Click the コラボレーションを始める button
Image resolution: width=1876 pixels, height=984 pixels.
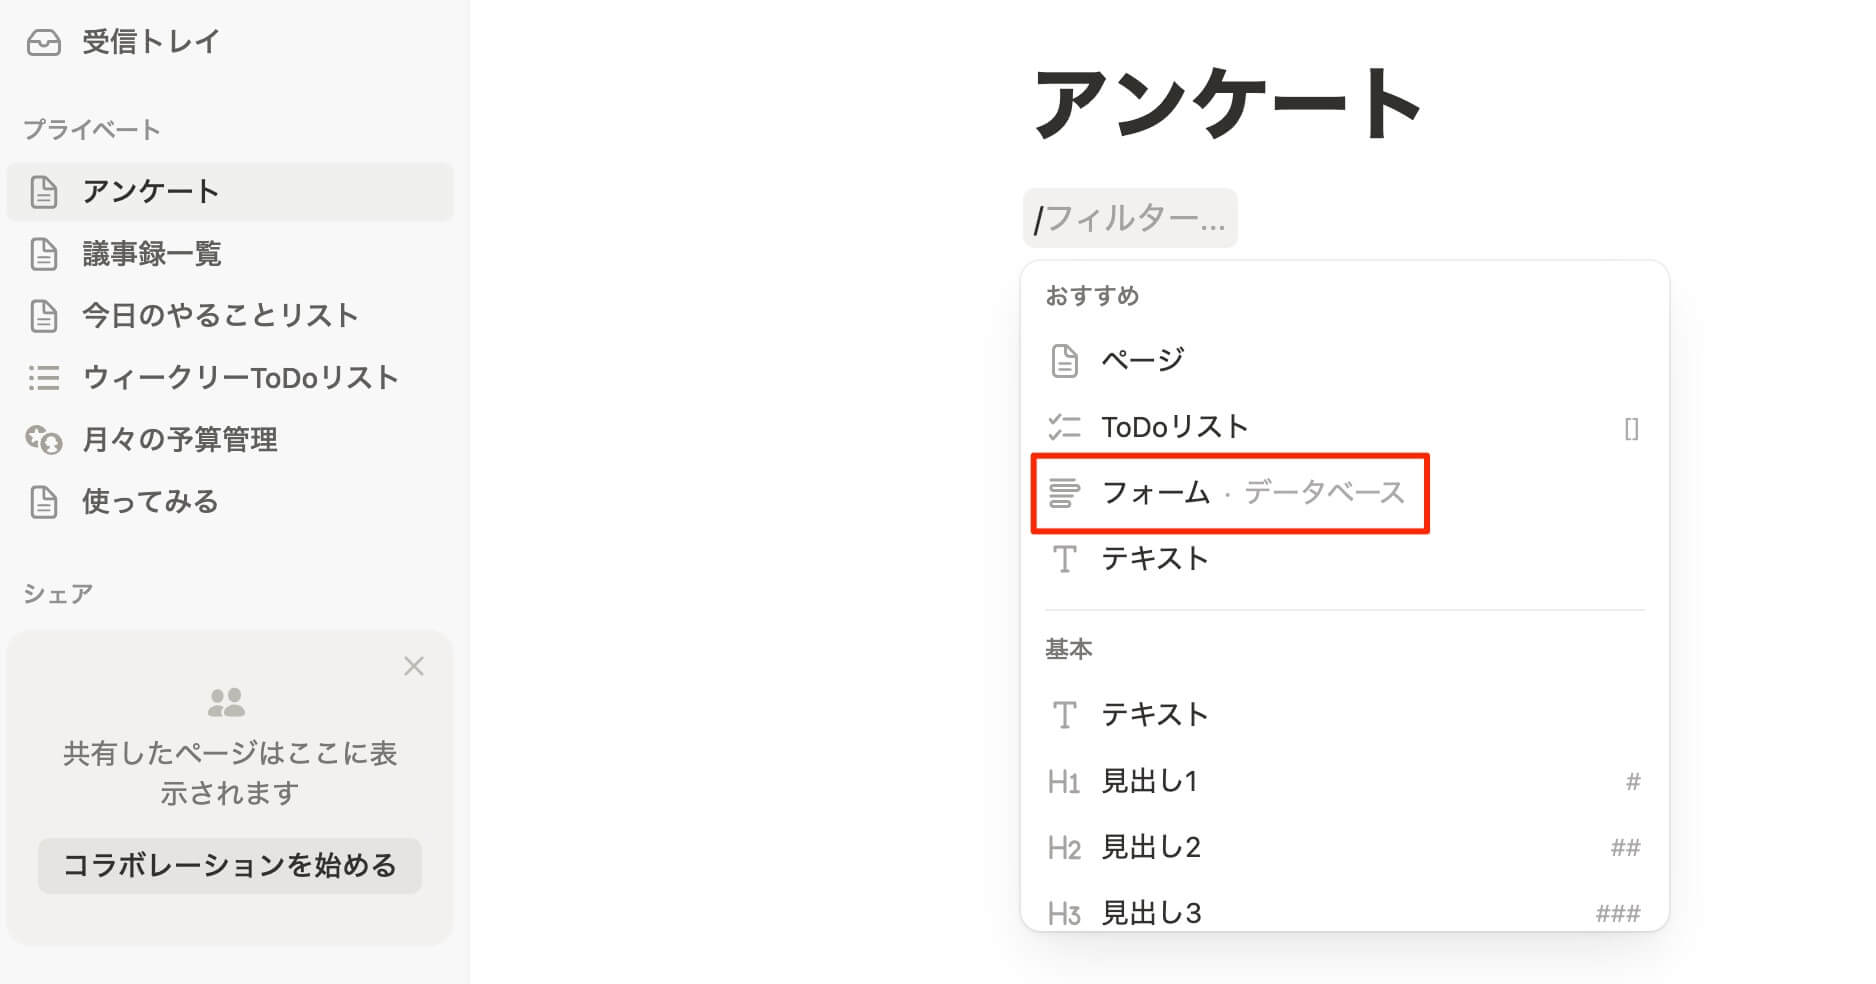point(230,866)
